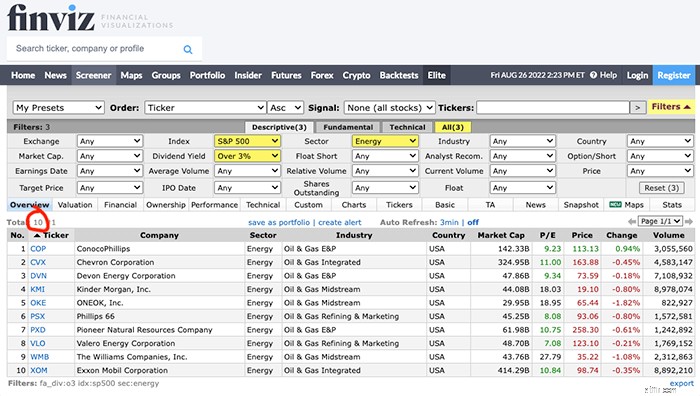Select the Snapshot view tab
Viewport: 700px width, 396px height.
581,205
